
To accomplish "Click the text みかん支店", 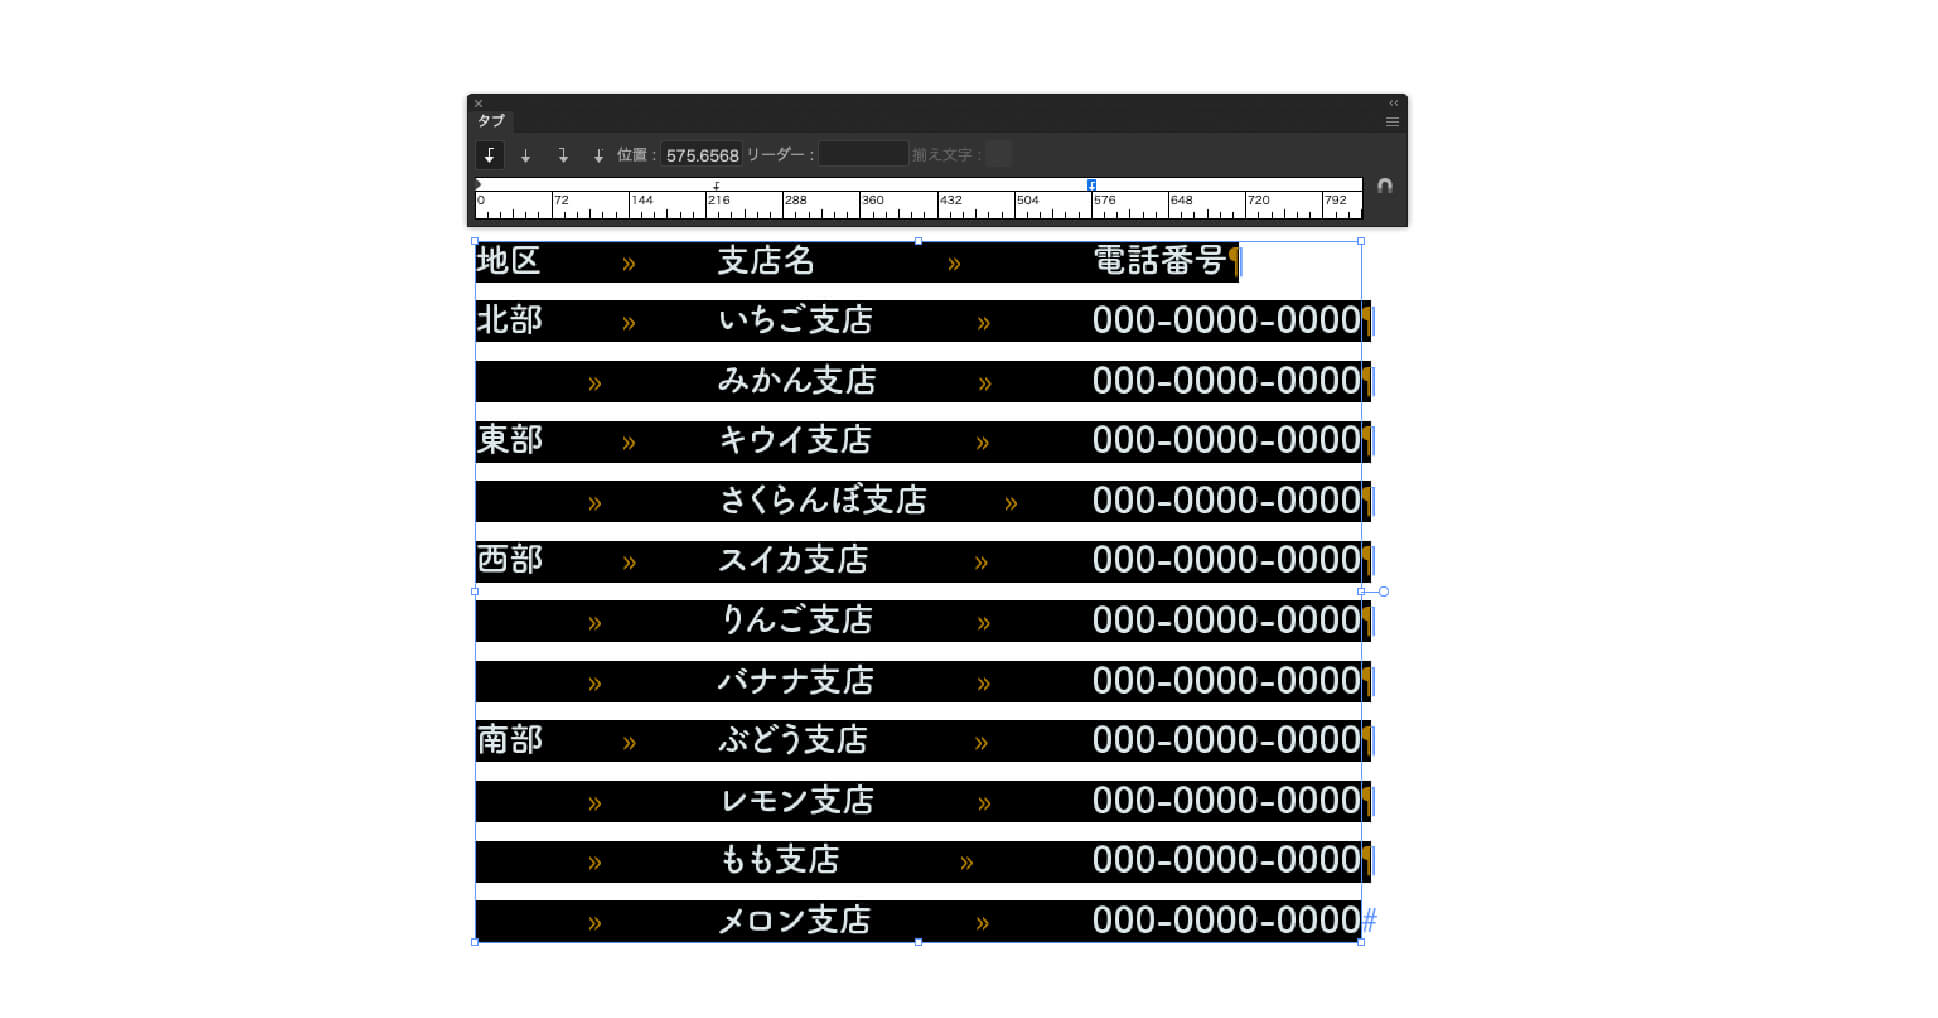I will click(x=797, y=380).
